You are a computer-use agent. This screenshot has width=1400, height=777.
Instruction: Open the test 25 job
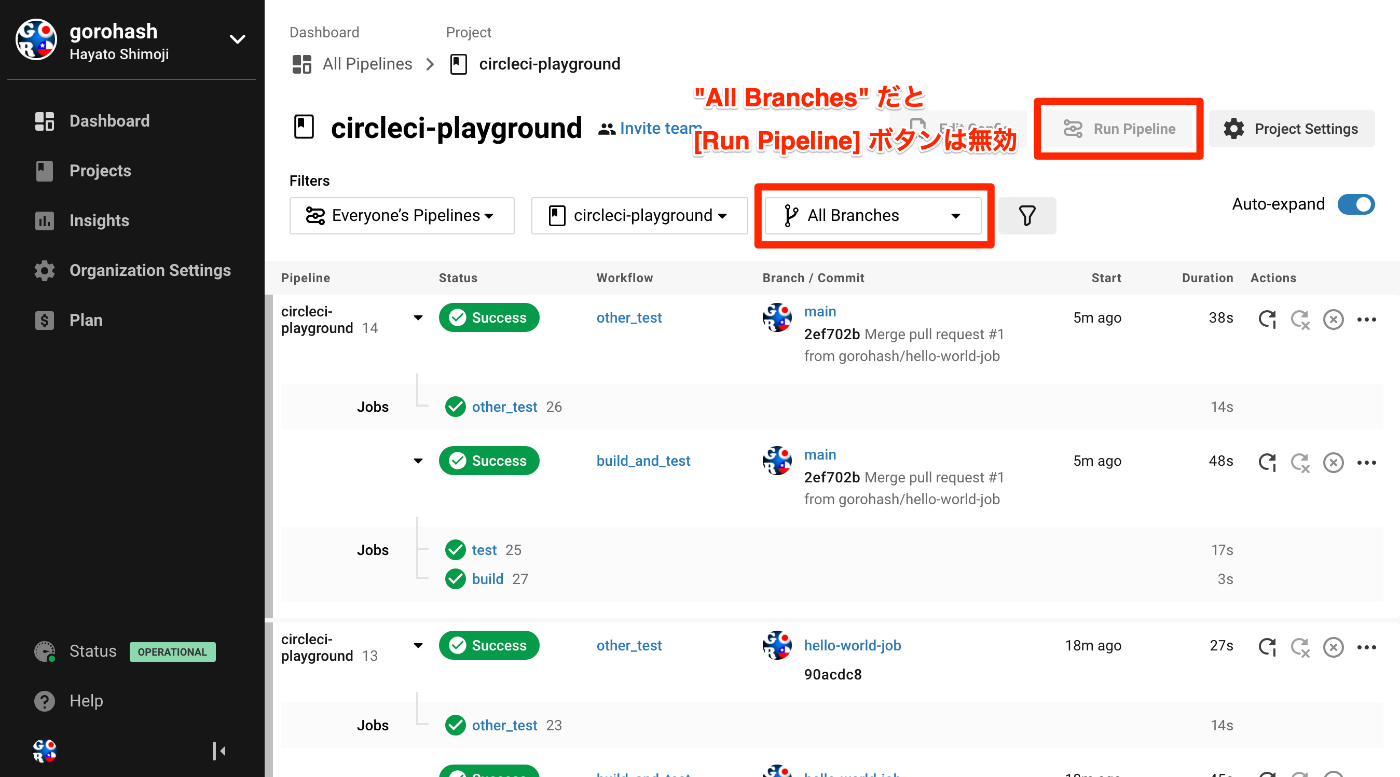(484, 550)
